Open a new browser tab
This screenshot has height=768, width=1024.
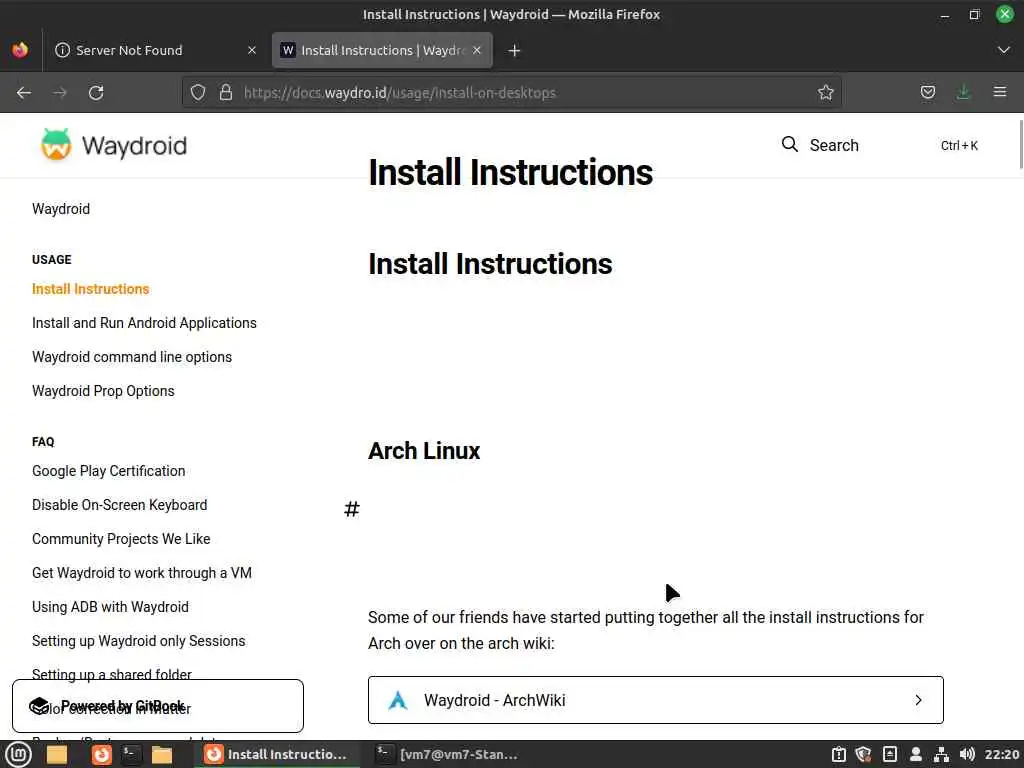[515, 50]
